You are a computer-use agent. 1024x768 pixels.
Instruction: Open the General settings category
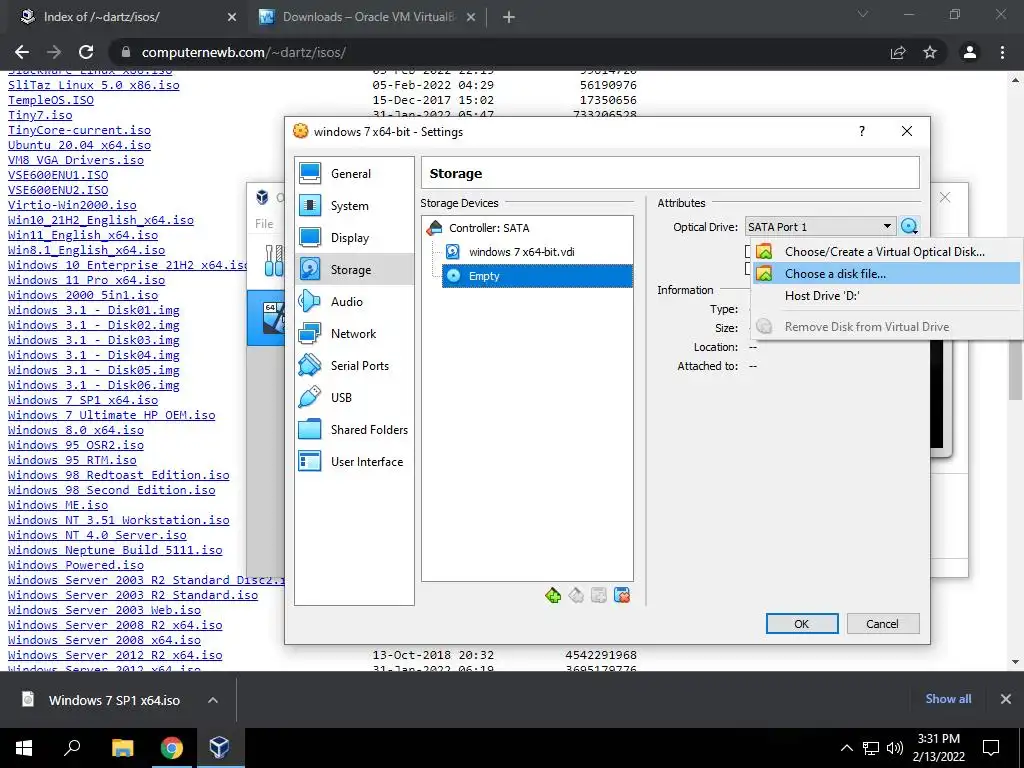354,173
